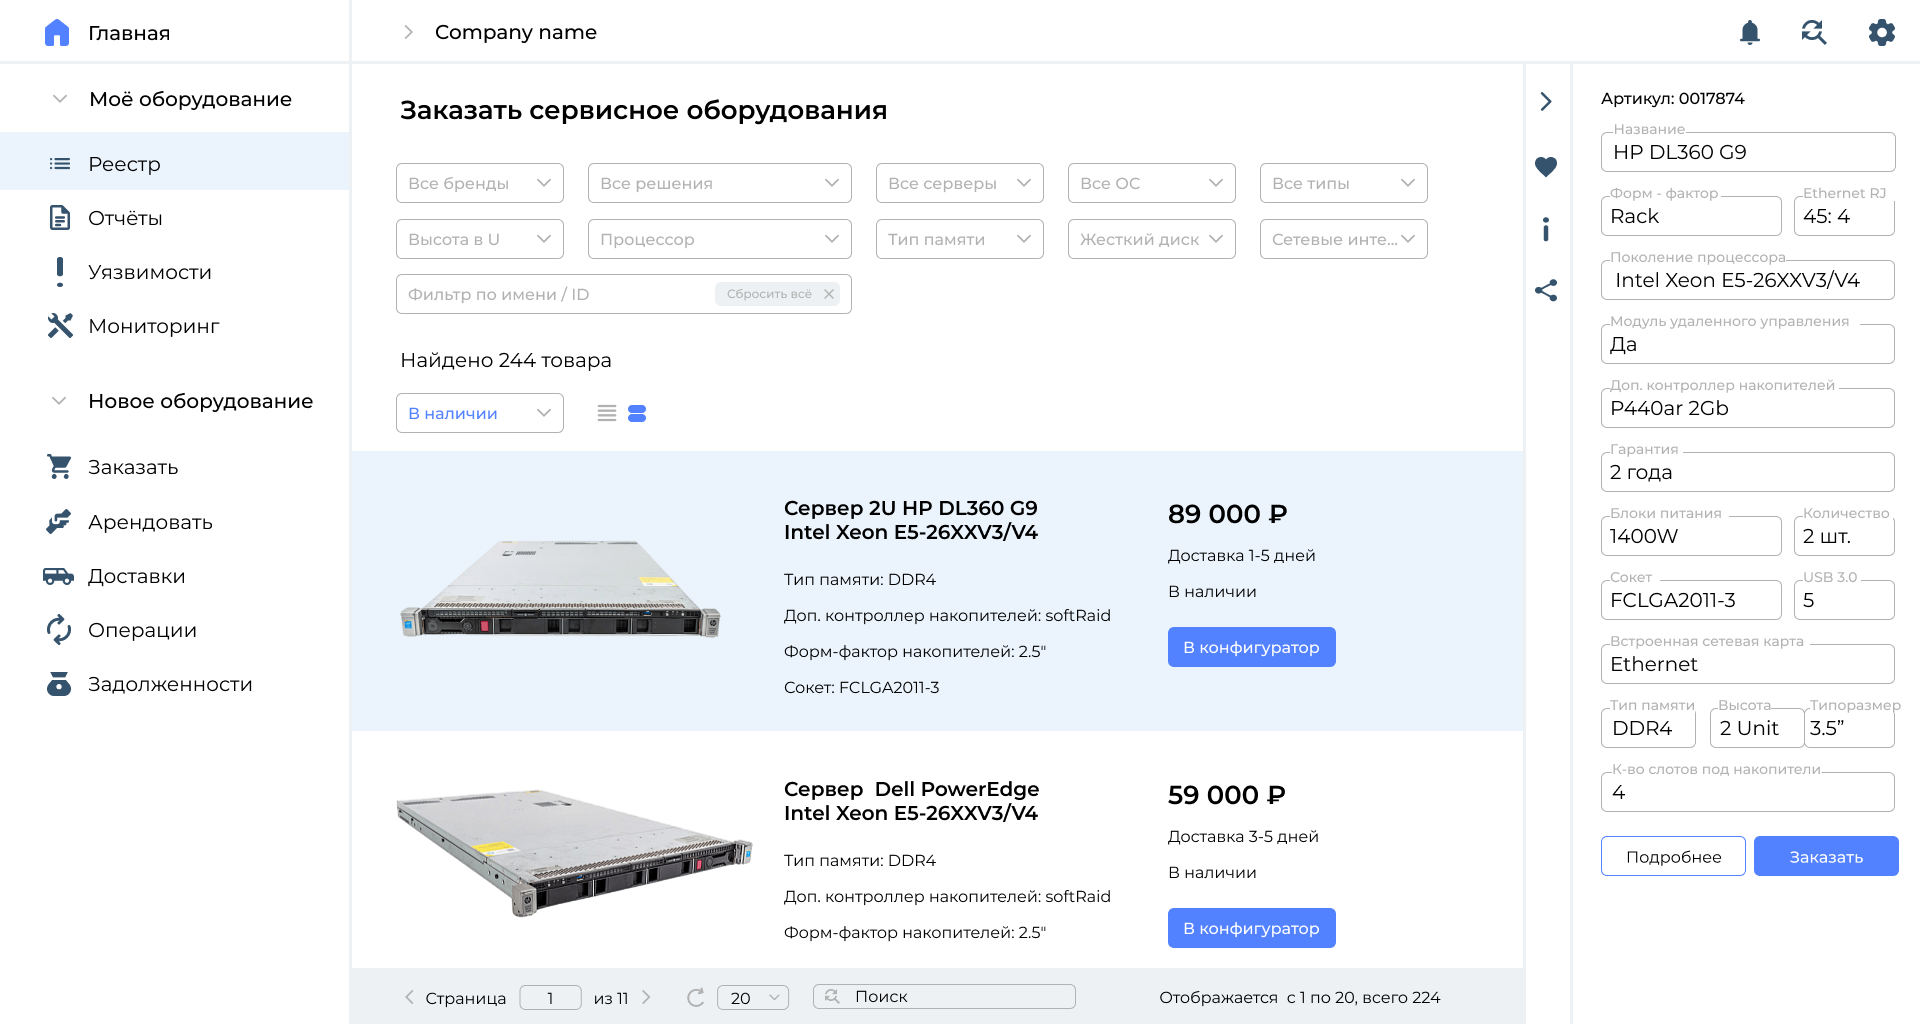
Task: Open the 'Все бренды' dropdown
Action: (479, 183)
